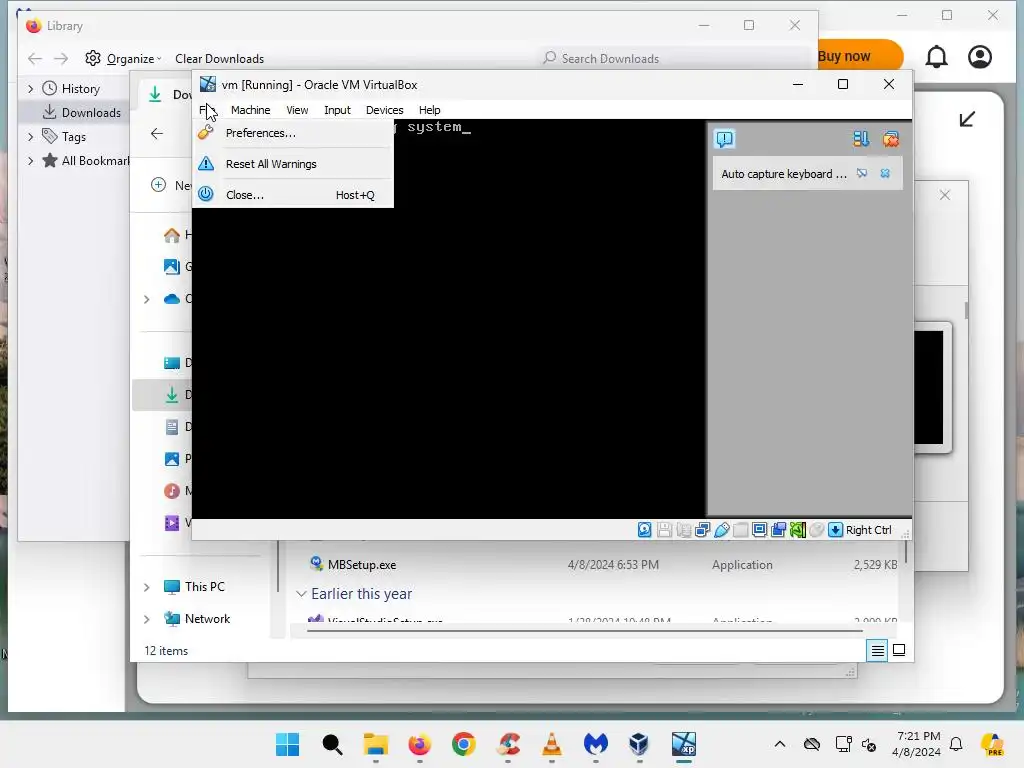The width and height of the screenshot is (1024, 768).
Task: Click Organize in the Library window
Action: click(123, 59)
